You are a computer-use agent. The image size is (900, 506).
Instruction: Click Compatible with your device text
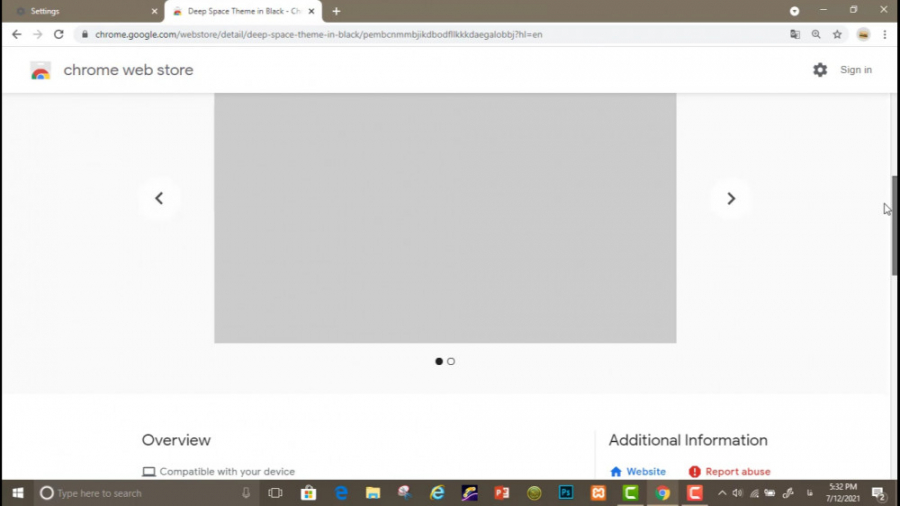227,472
